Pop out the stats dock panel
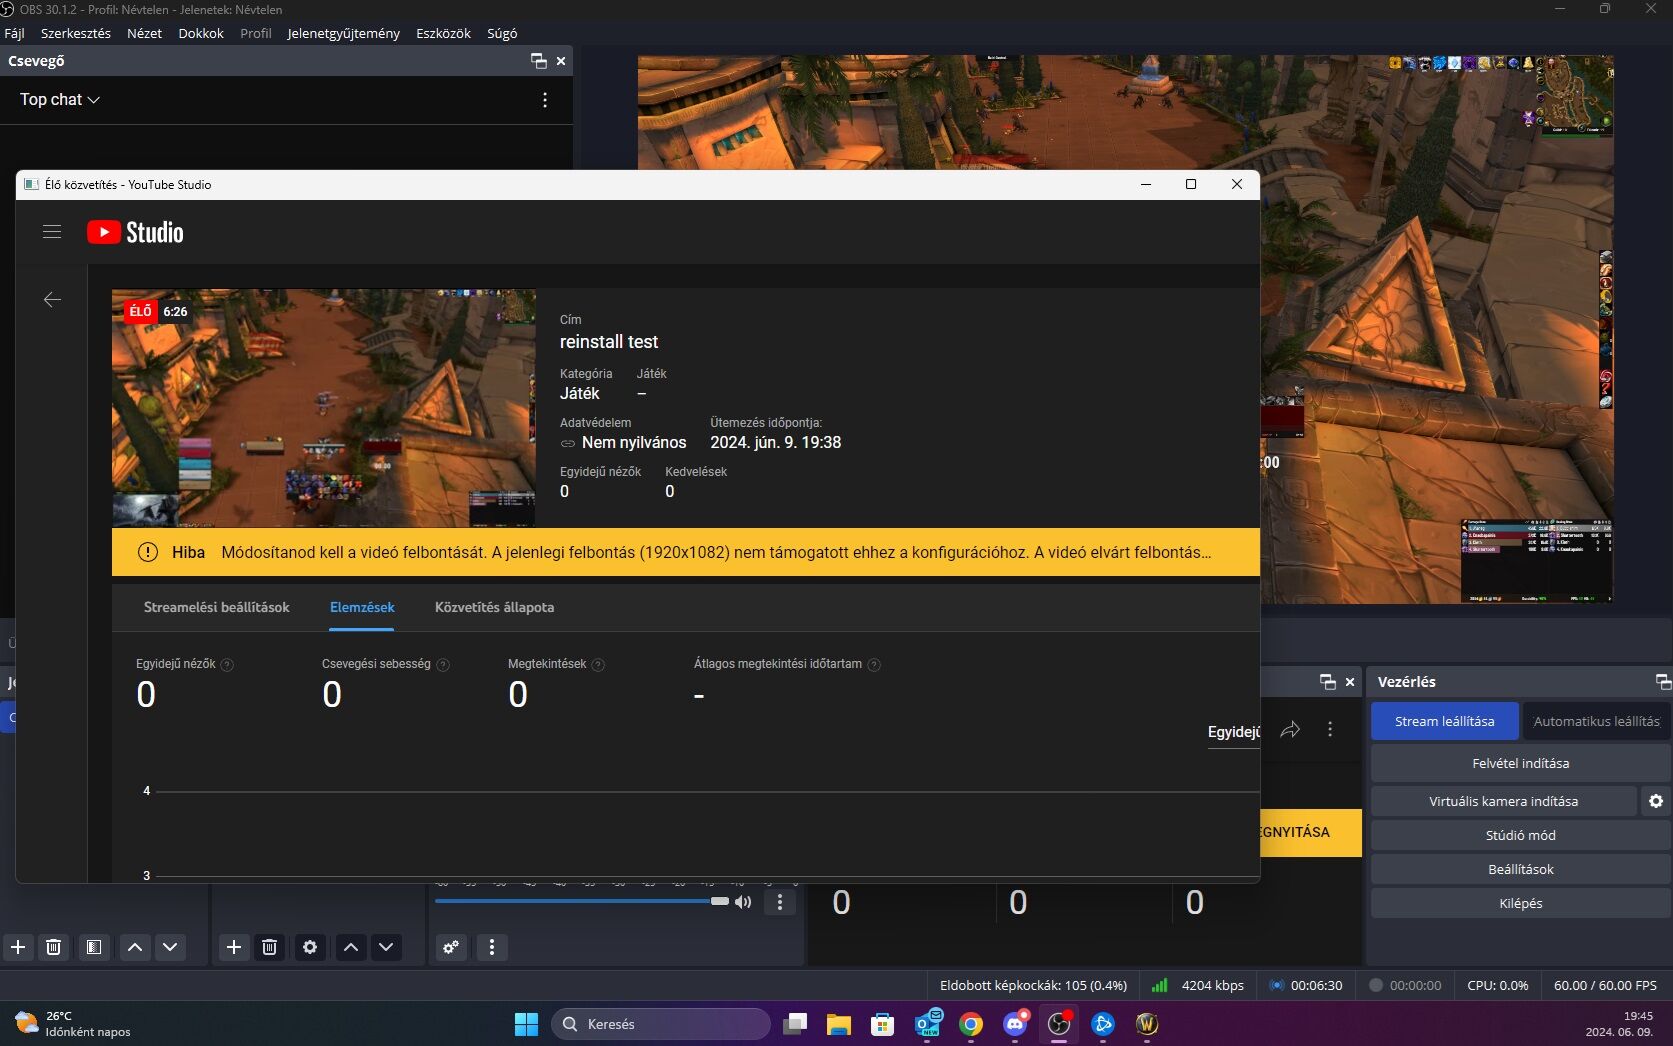This screenshot has height=1046, width=1673. [x=1328, y=682]
